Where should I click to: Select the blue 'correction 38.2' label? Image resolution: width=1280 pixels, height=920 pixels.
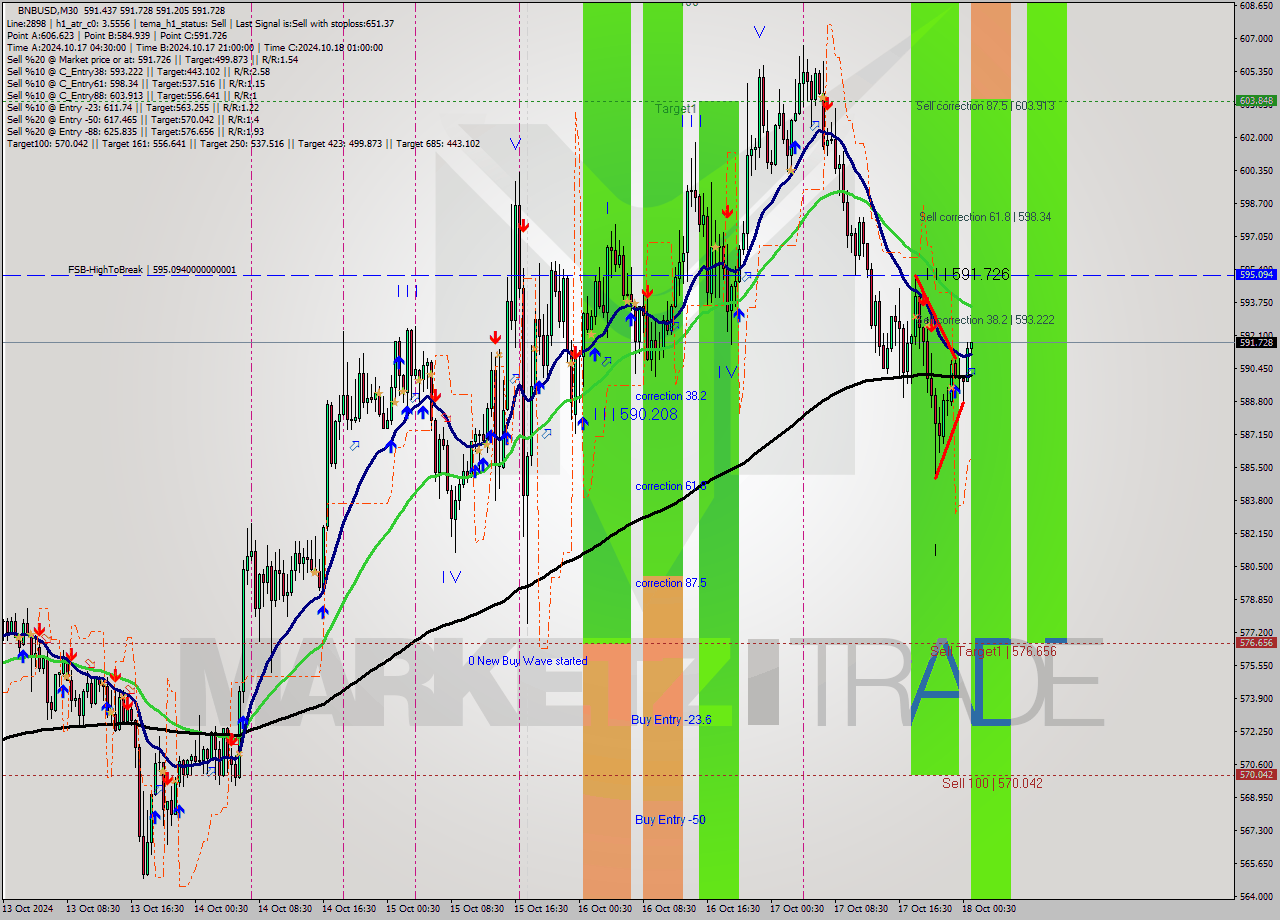tap(671, 396)
